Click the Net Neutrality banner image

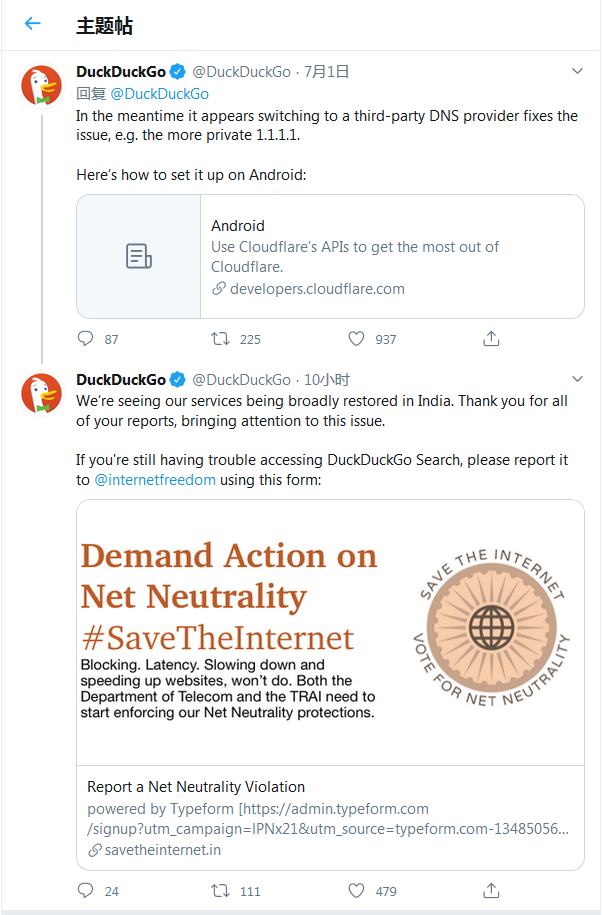coord(330,632)
